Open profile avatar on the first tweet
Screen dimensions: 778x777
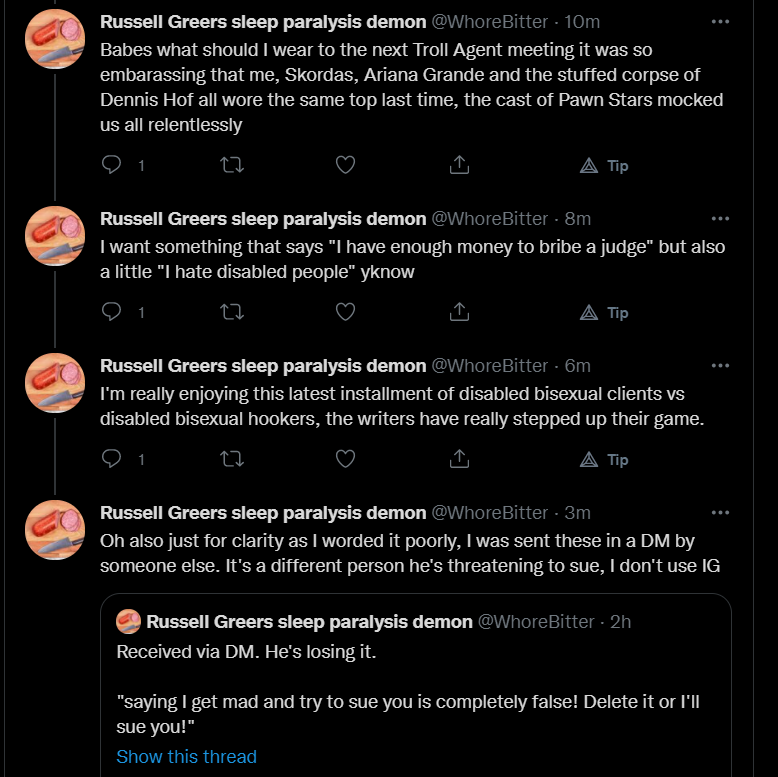55,39
